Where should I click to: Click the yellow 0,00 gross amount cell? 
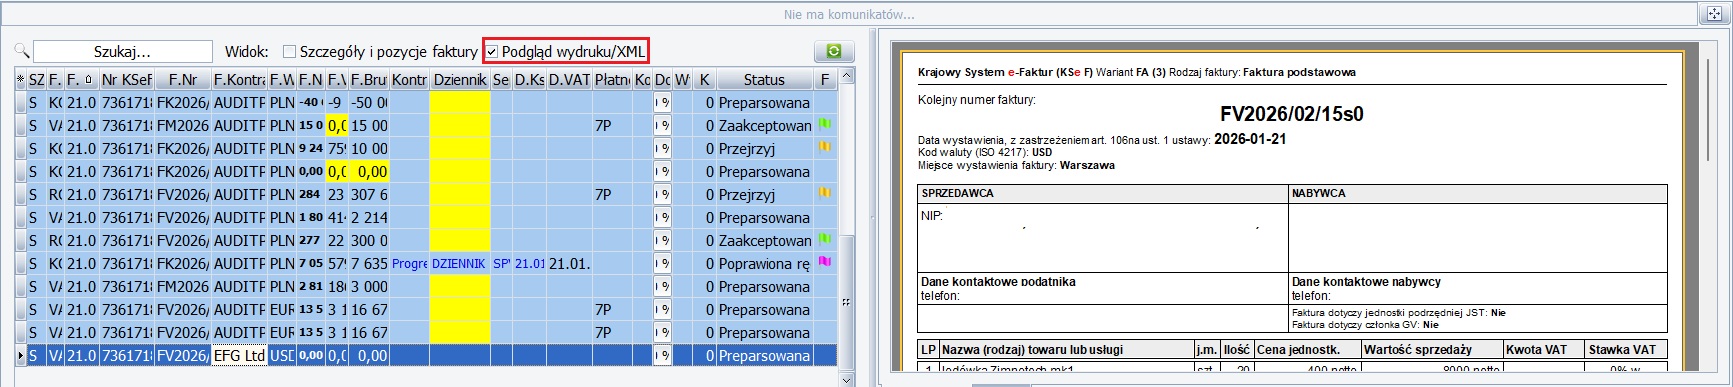tap(369, 171)
